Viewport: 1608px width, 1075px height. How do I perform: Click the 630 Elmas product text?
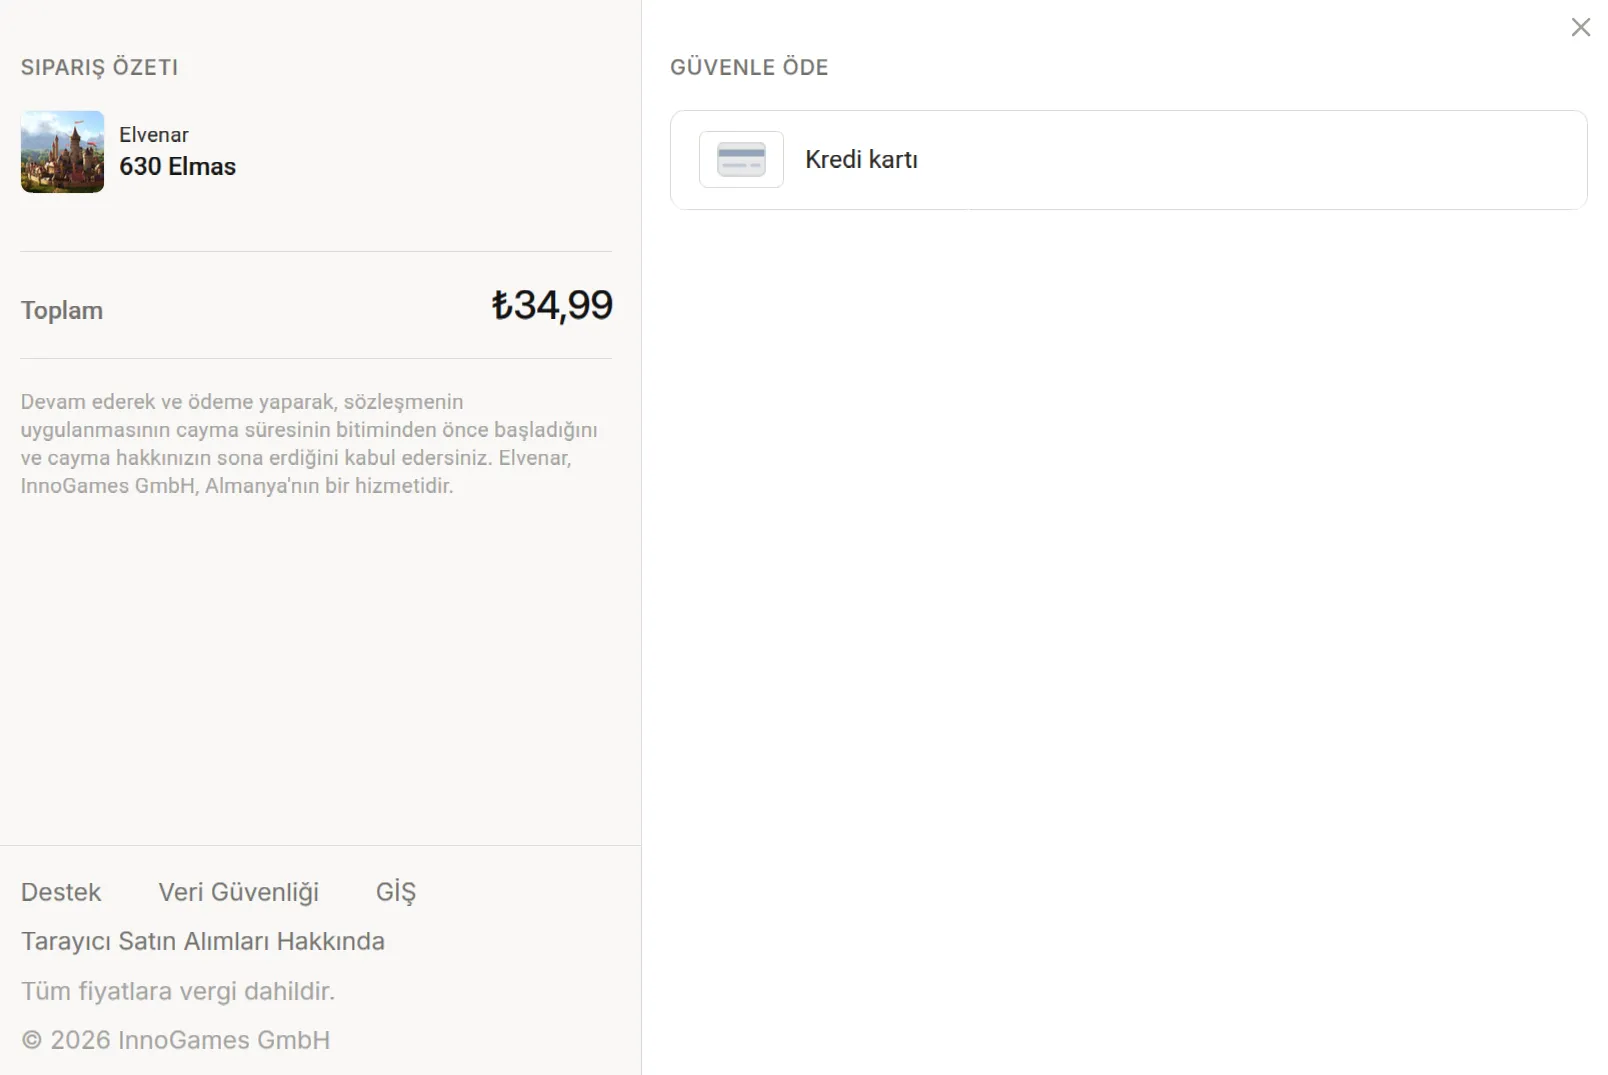pyautogui.click(x=178, y=166)
